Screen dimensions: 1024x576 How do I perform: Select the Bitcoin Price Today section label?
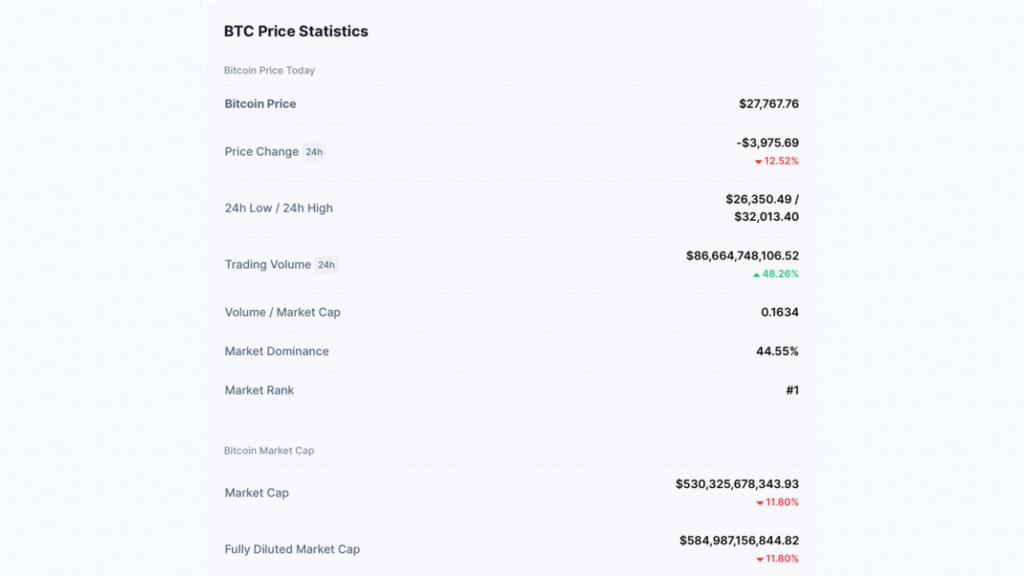point(269,71)
